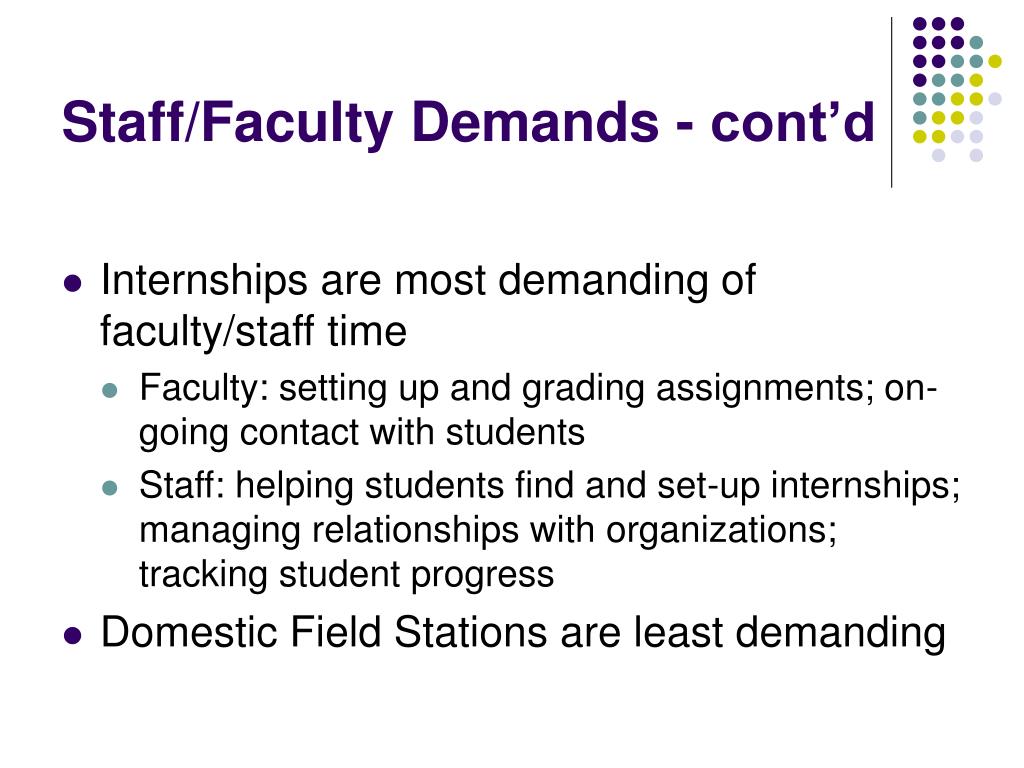Click the yellow dot at the decoration's lower left
1024x768 pixels.
[920, 136]
